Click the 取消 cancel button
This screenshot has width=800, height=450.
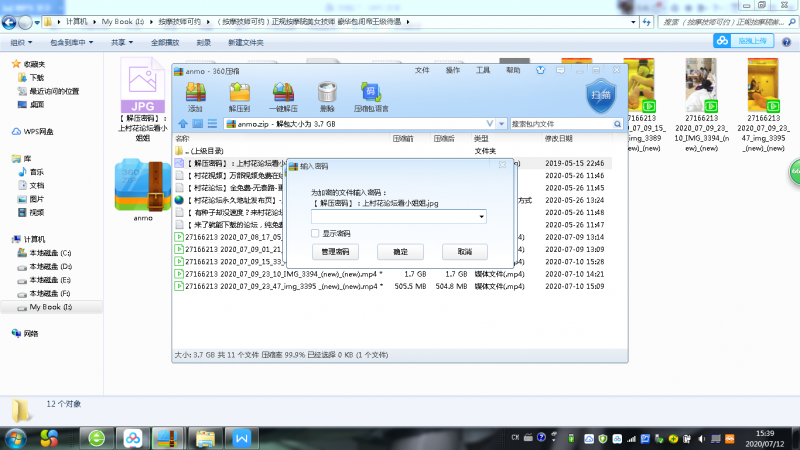[x=463, y=251]
